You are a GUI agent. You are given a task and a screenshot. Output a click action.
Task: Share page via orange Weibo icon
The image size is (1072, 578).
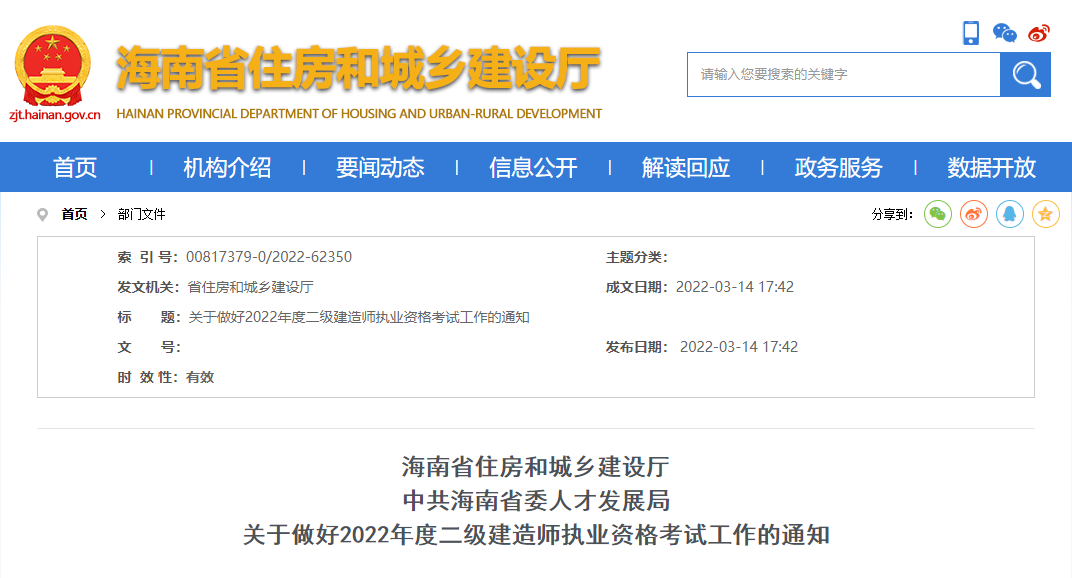tap(974, 214)
